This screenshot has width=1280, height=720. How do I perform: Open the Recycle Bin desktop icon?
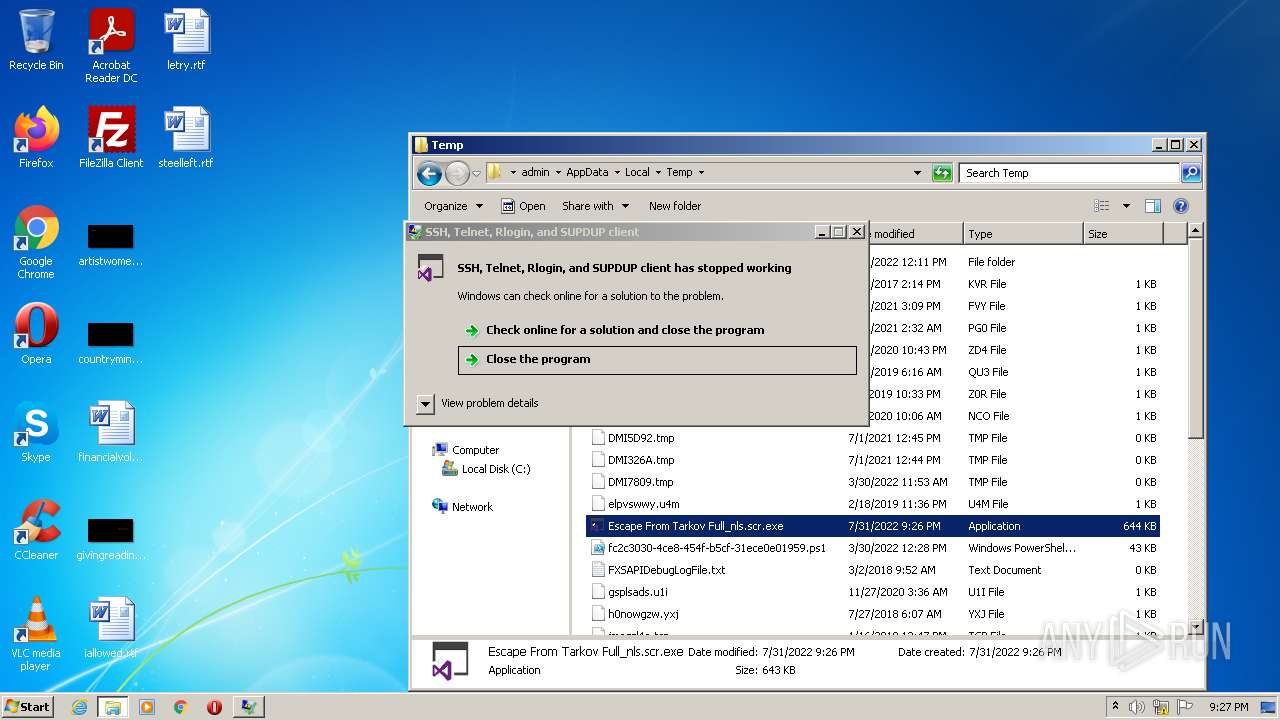tap(36, 40)
